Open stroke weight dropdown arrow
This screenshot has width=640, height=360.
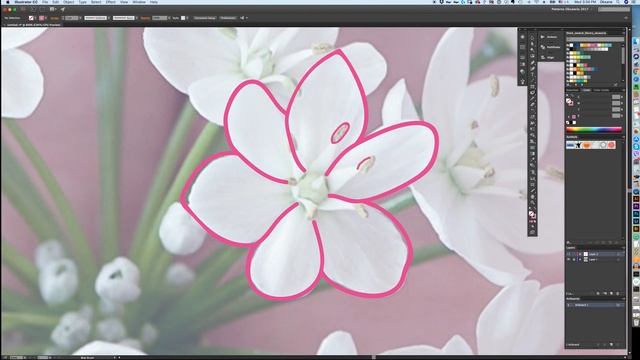(80, 18)
